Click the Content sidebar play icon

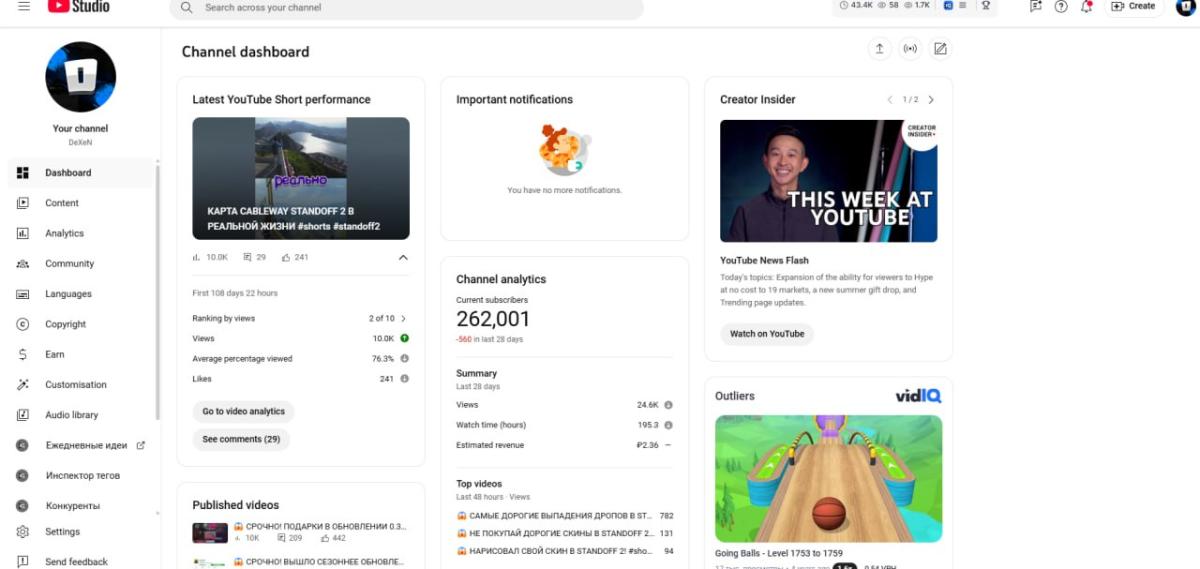pyautogui.click(x=23, y=203)
